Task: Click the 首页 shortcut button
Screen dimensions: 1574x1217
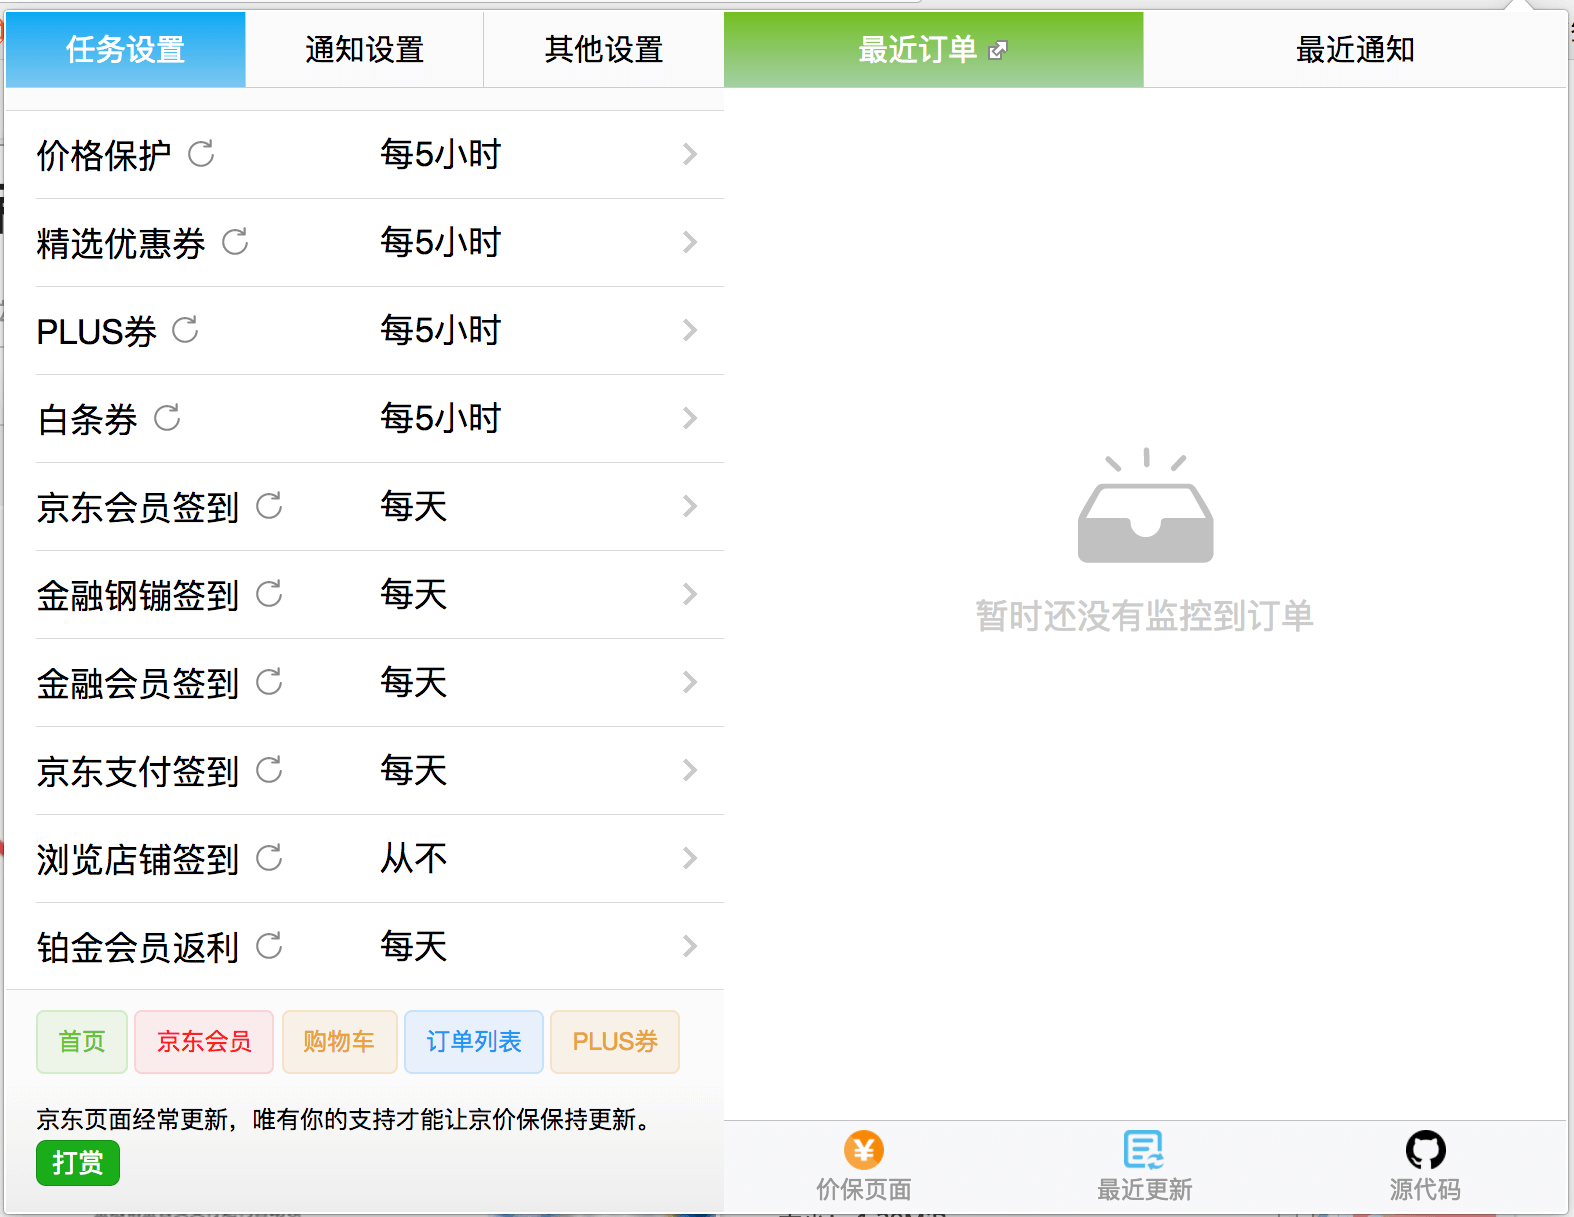Action: tap(82, 1042)
